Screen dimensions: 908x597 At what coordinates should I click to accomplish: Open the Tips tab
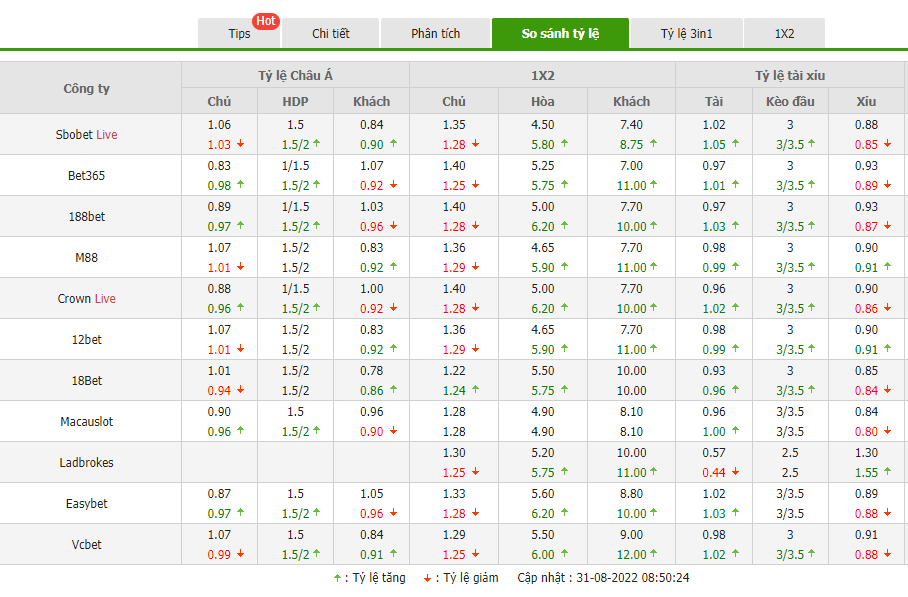(239, 34)
